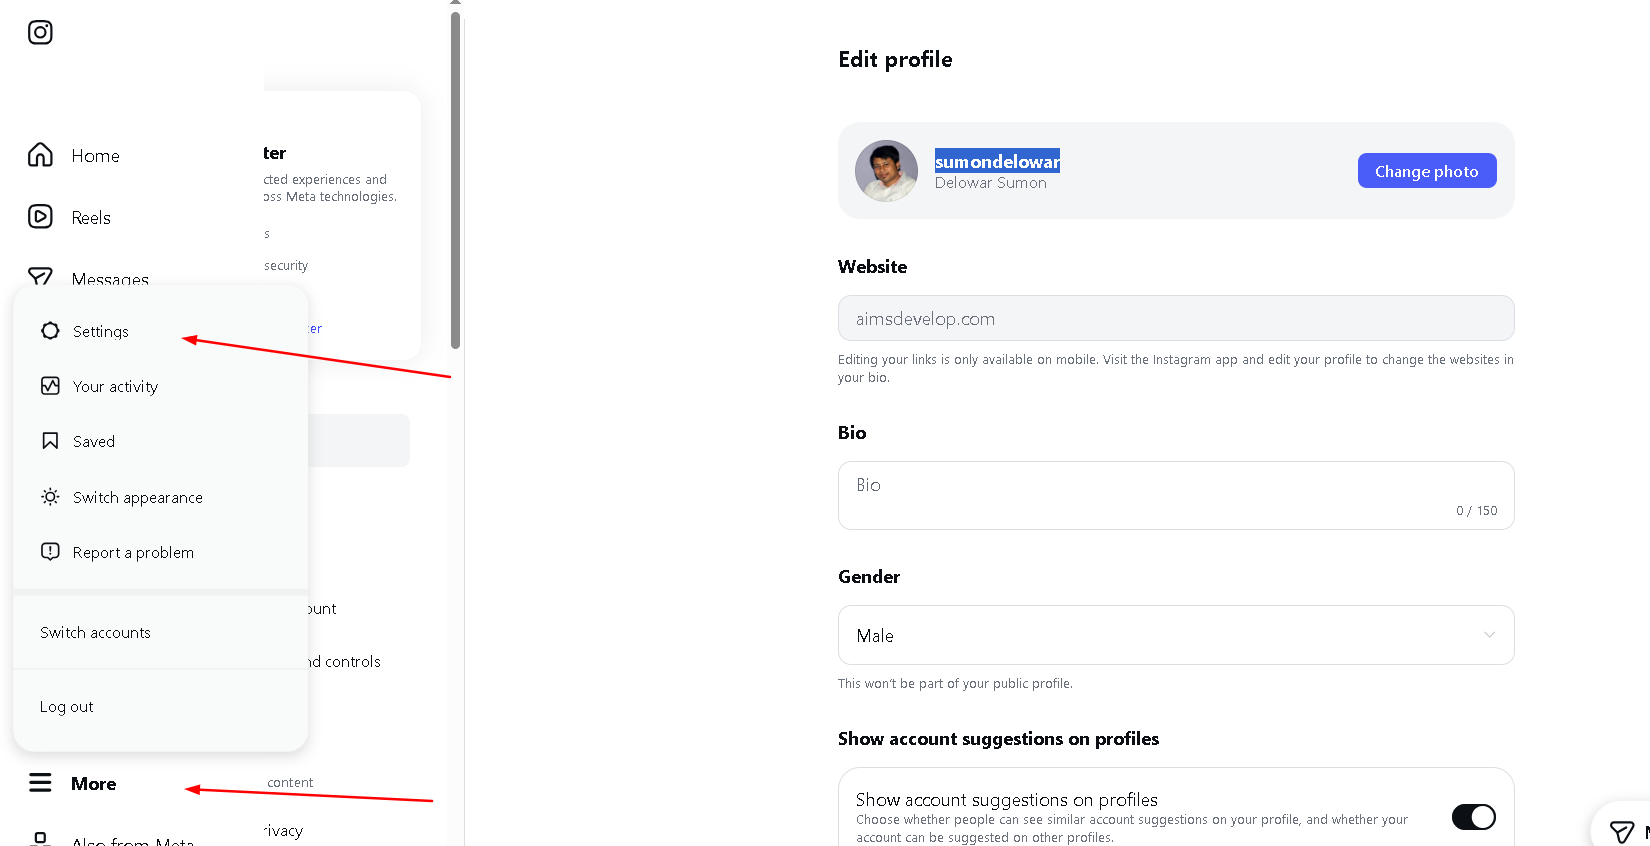Click into the Bio text field
This screenshot has width=1650, height=846.
click(1175, 495)
